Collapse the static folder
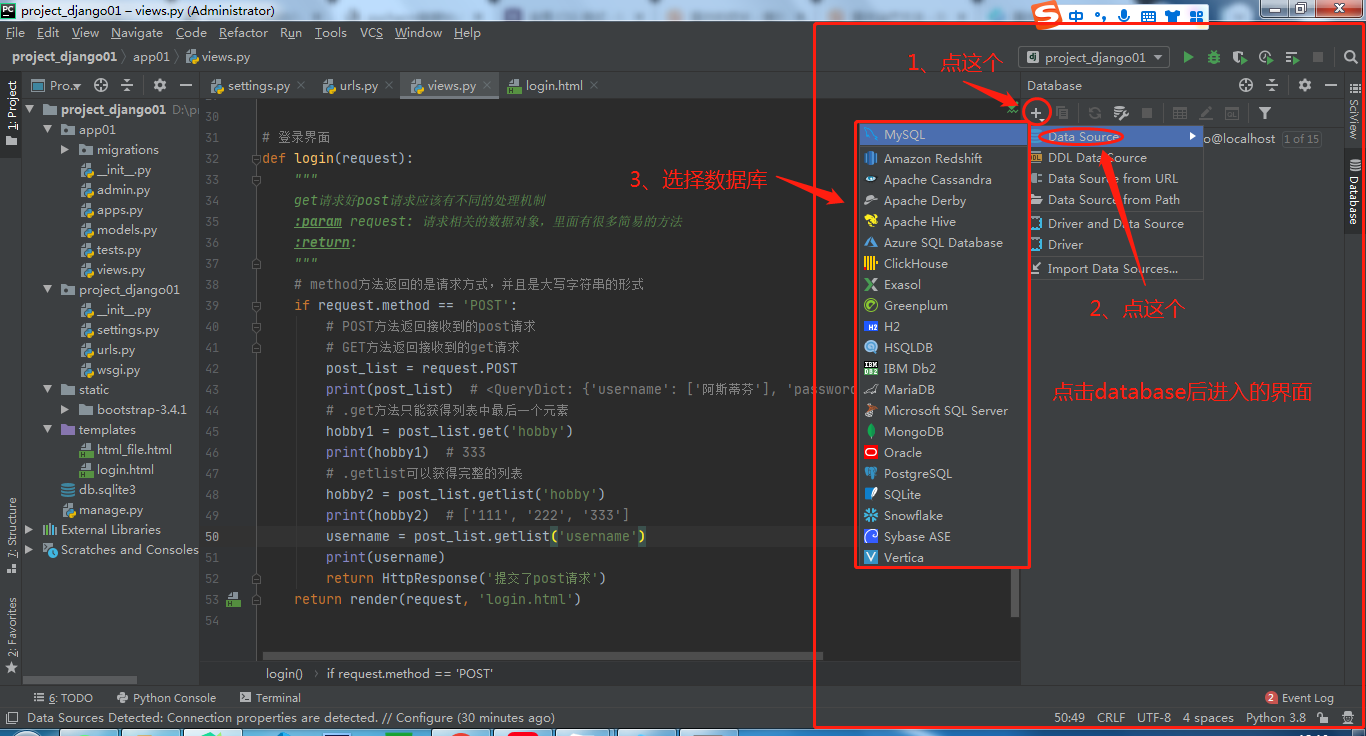Viewport: 1366px width, 736px height. [47, 390]
